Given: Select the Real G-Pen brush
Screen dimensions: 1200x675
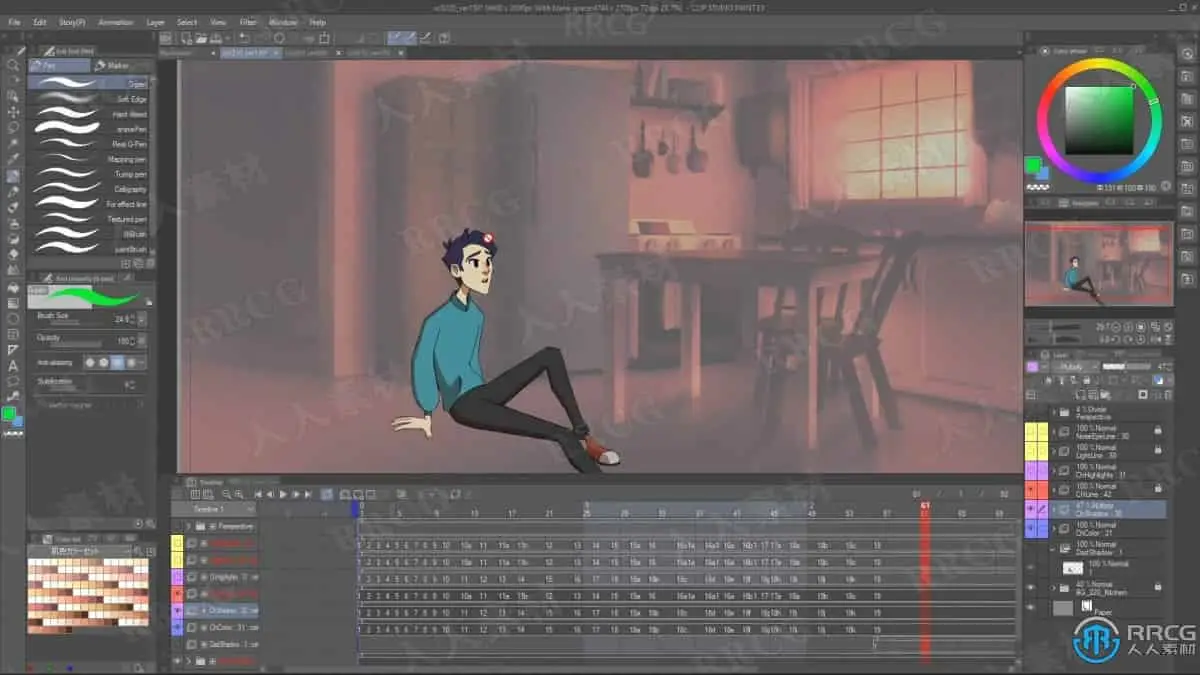Looking at the screenshot, I should pyautogui.click(x=90, y=144).
